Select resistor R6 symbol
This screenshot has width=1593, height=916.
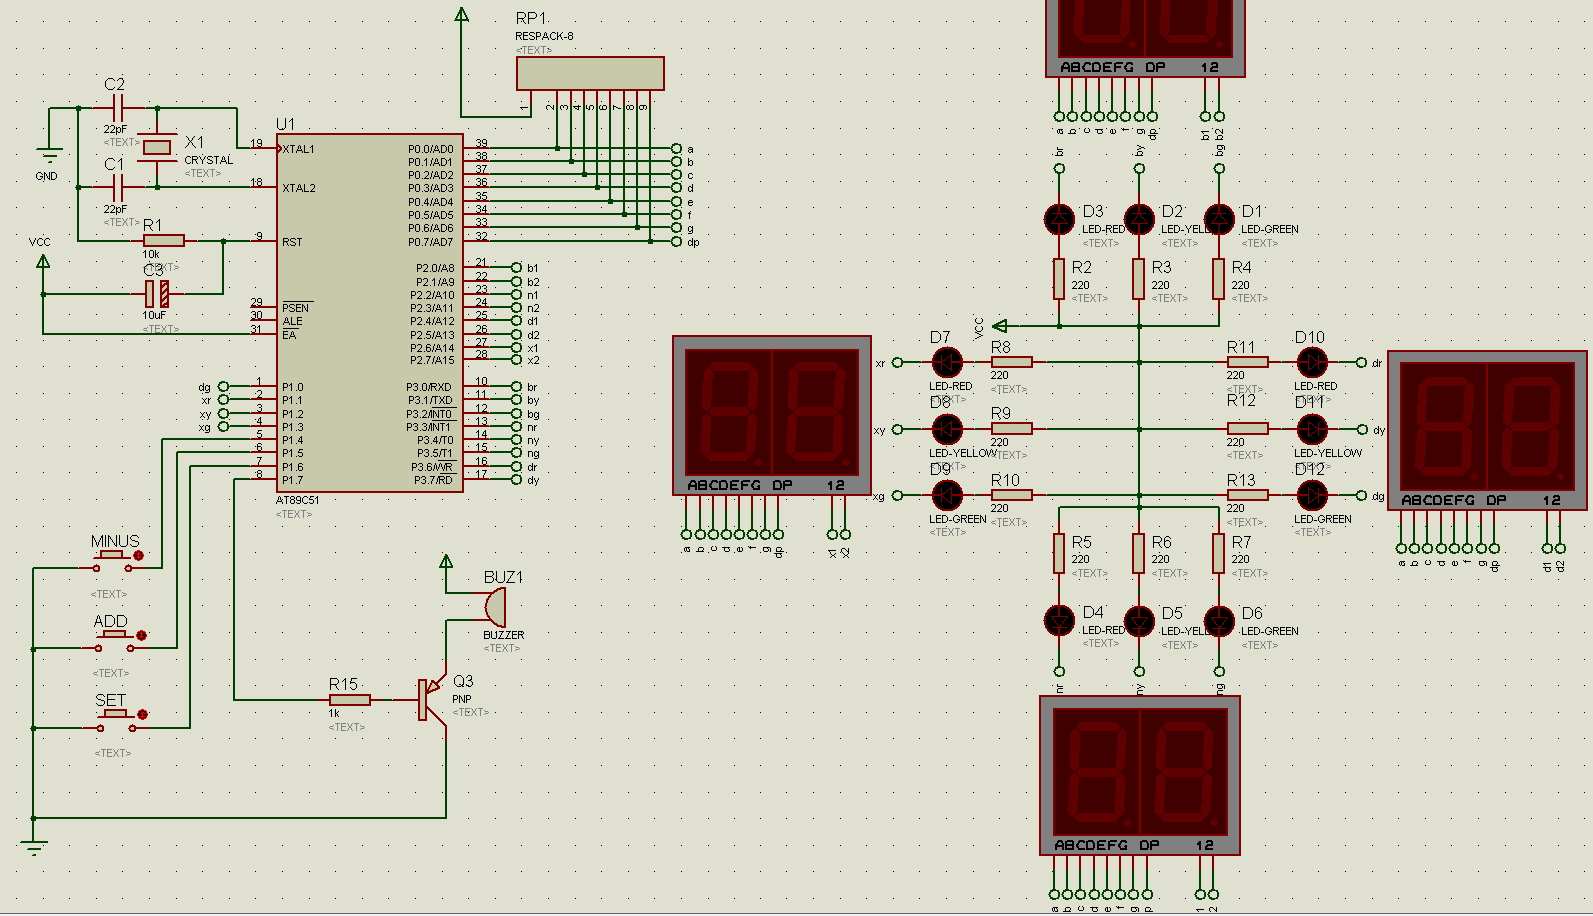coord(1139,553)
